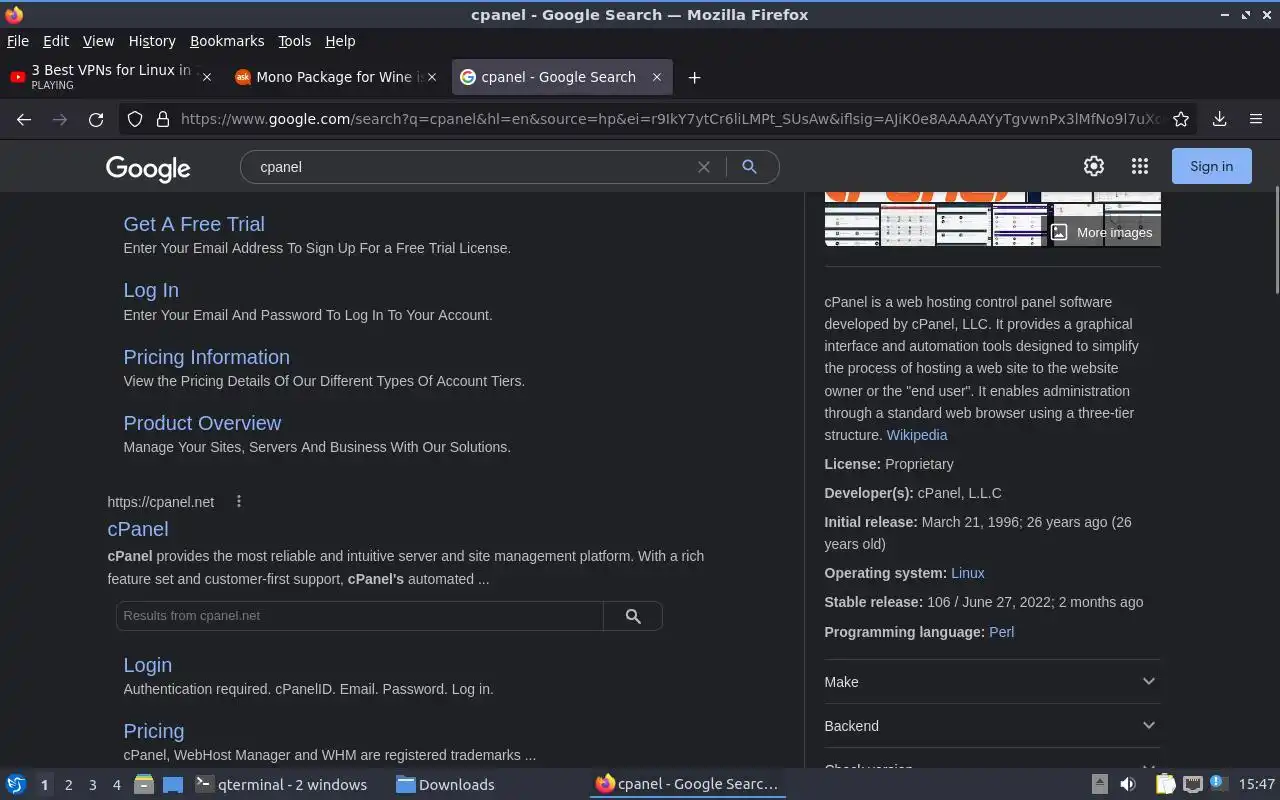Expand the Make section

[992, 681]
